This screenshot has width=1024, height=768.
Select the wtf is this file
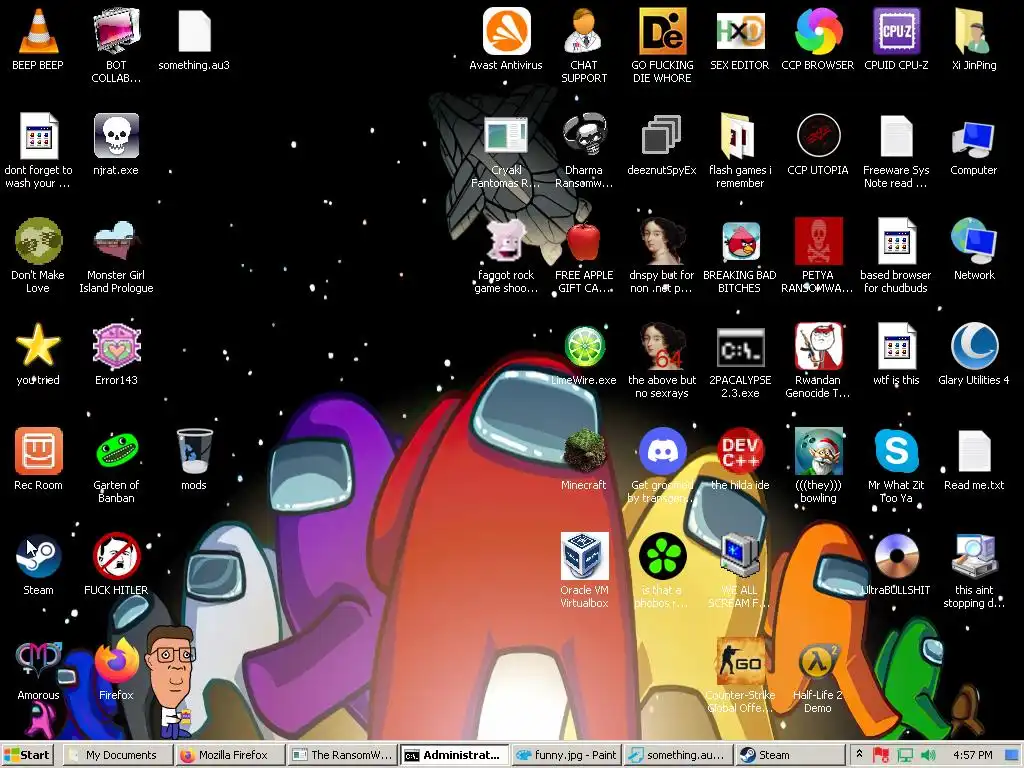tap(896, 345)
